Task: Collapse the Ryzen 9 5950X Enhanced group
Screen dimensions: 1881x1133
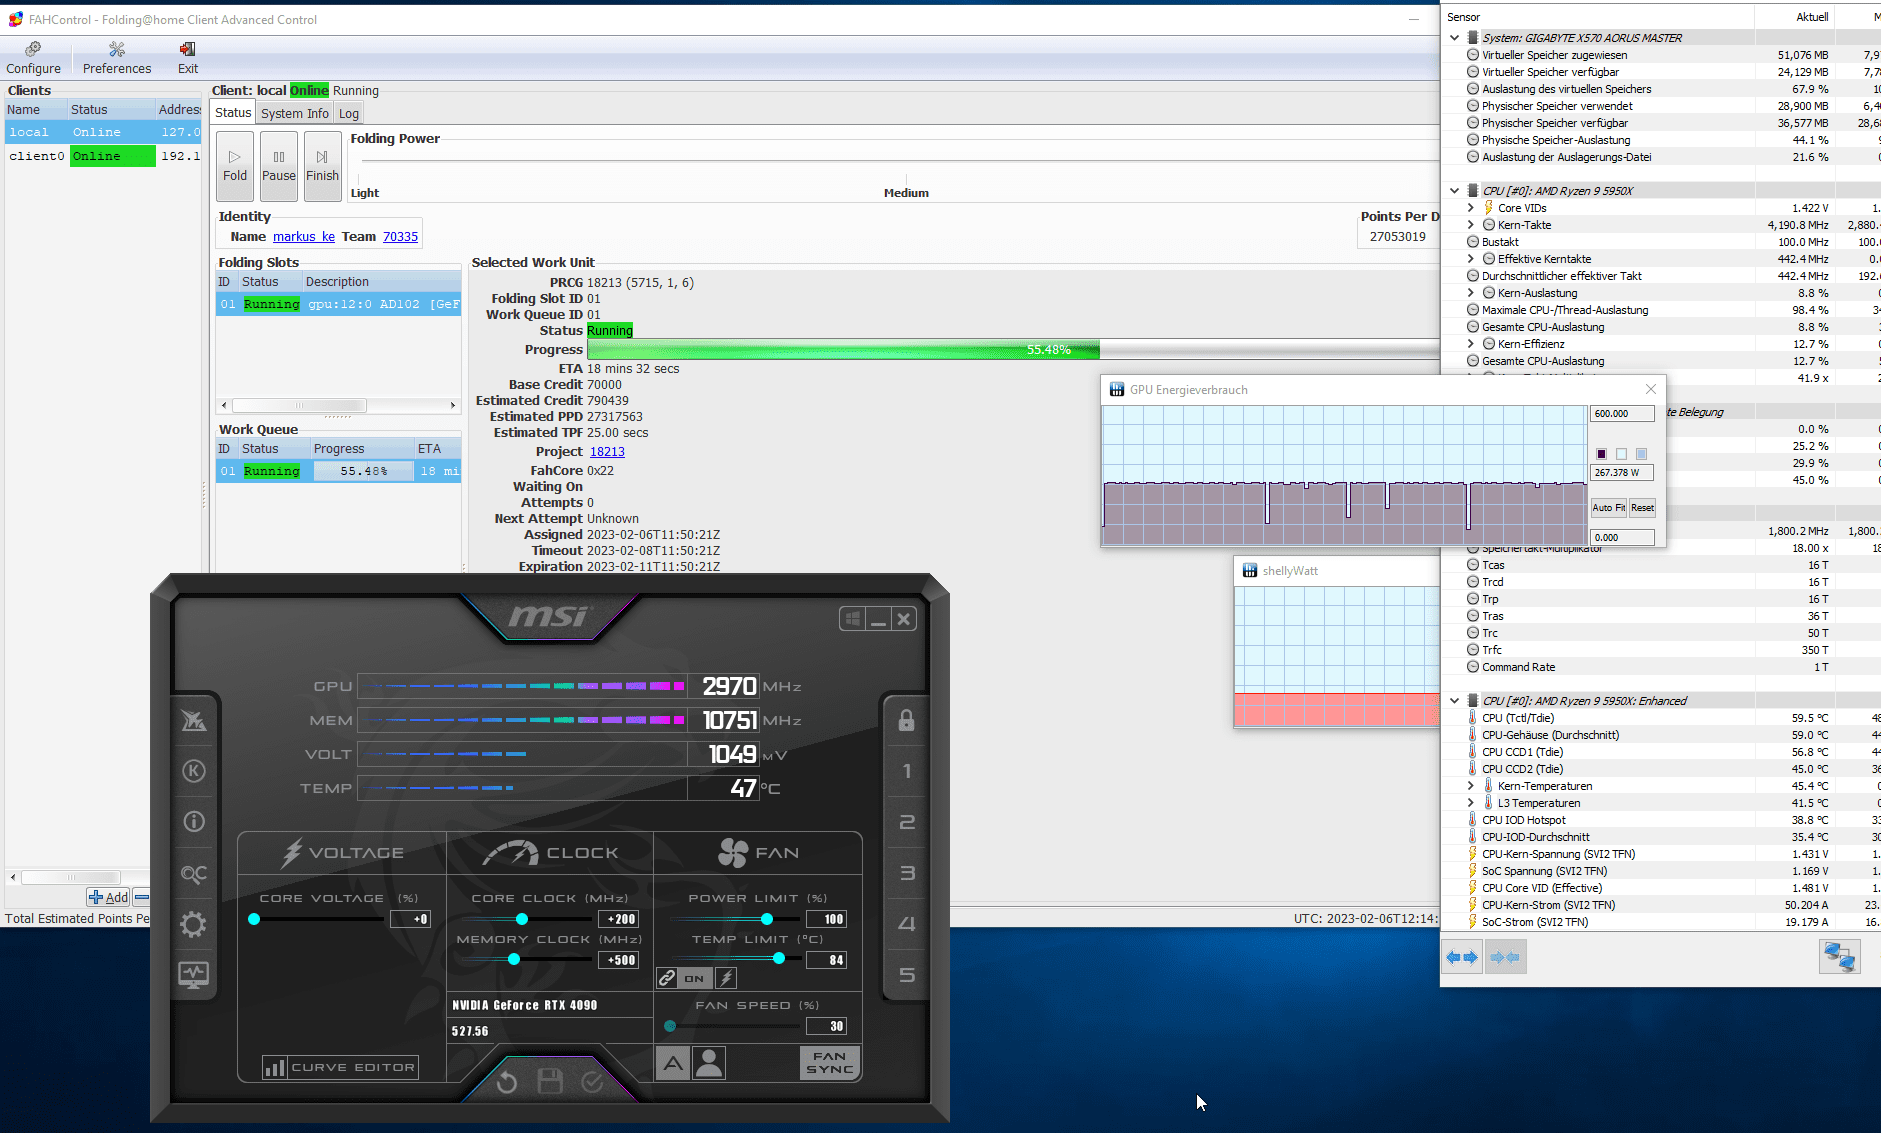Action: tap(1454, 701)
